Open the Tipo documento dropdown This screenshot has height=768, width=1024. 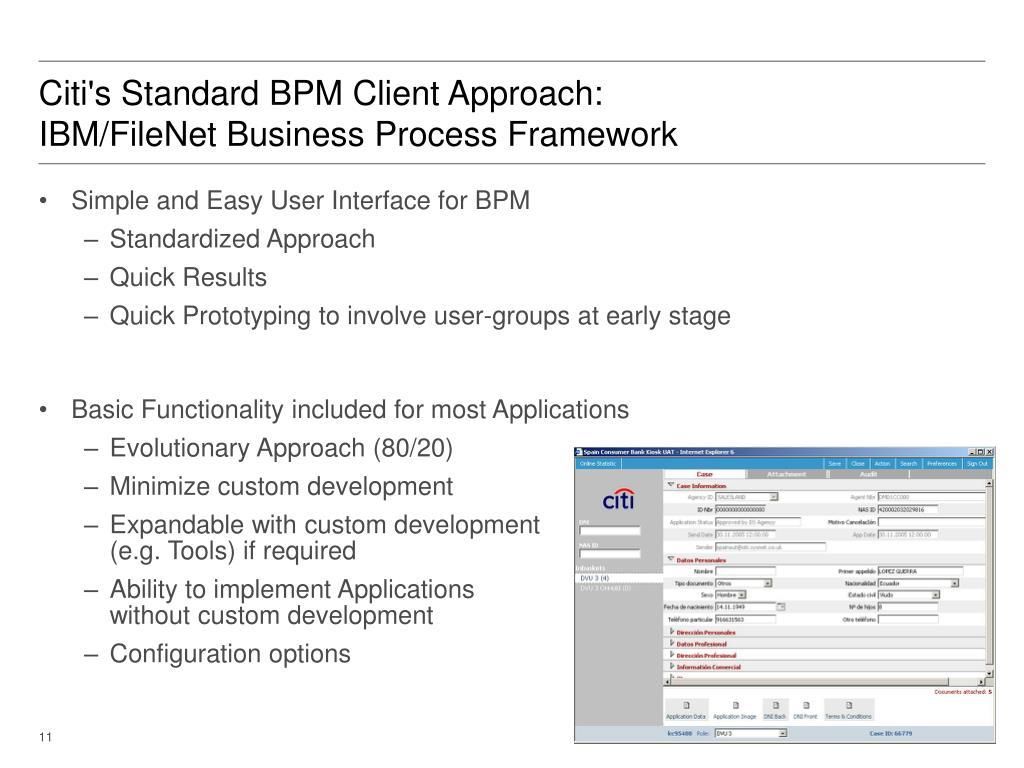[768, 583]
